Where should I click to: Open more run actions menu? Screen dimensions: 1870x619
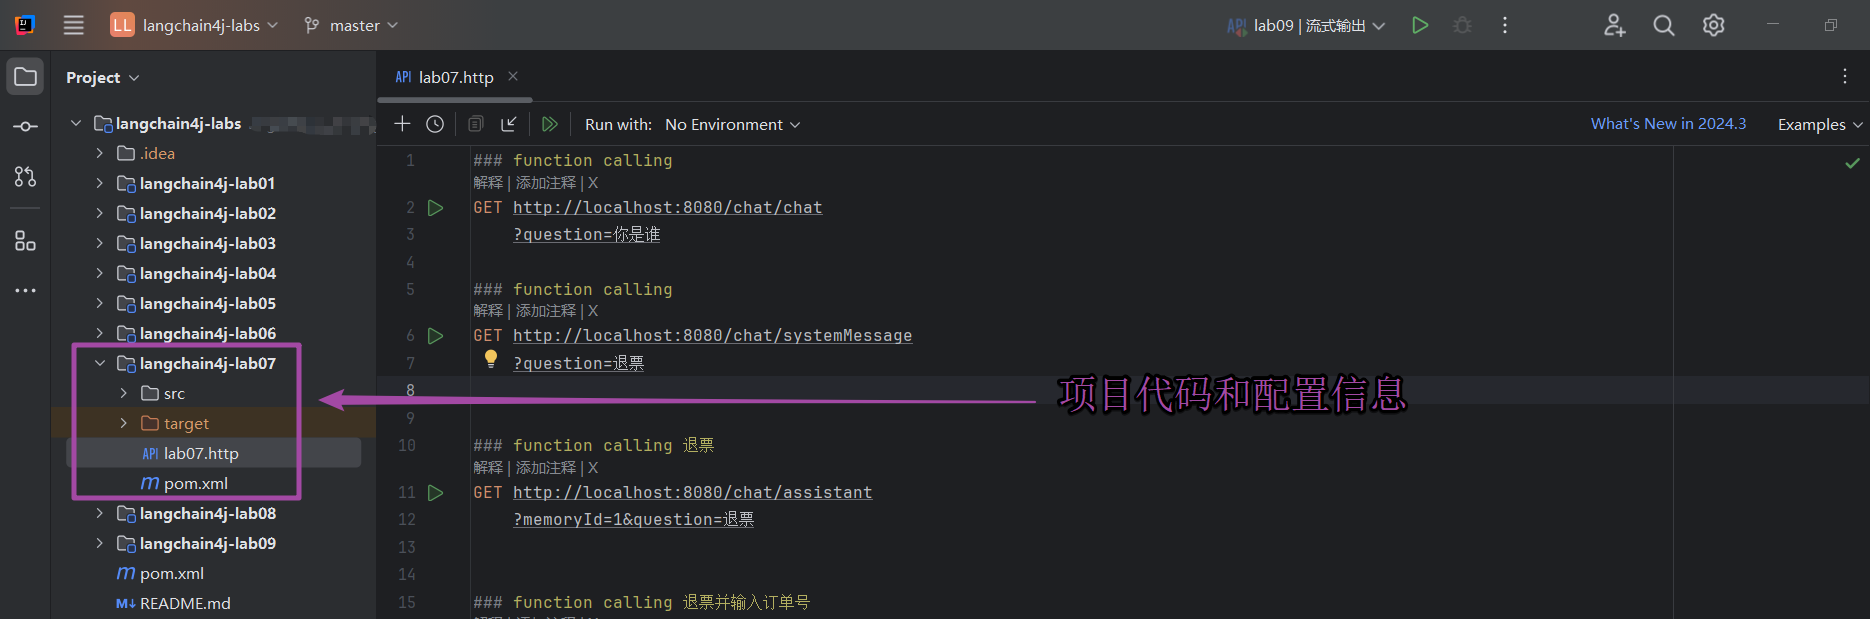point(1505,25)
